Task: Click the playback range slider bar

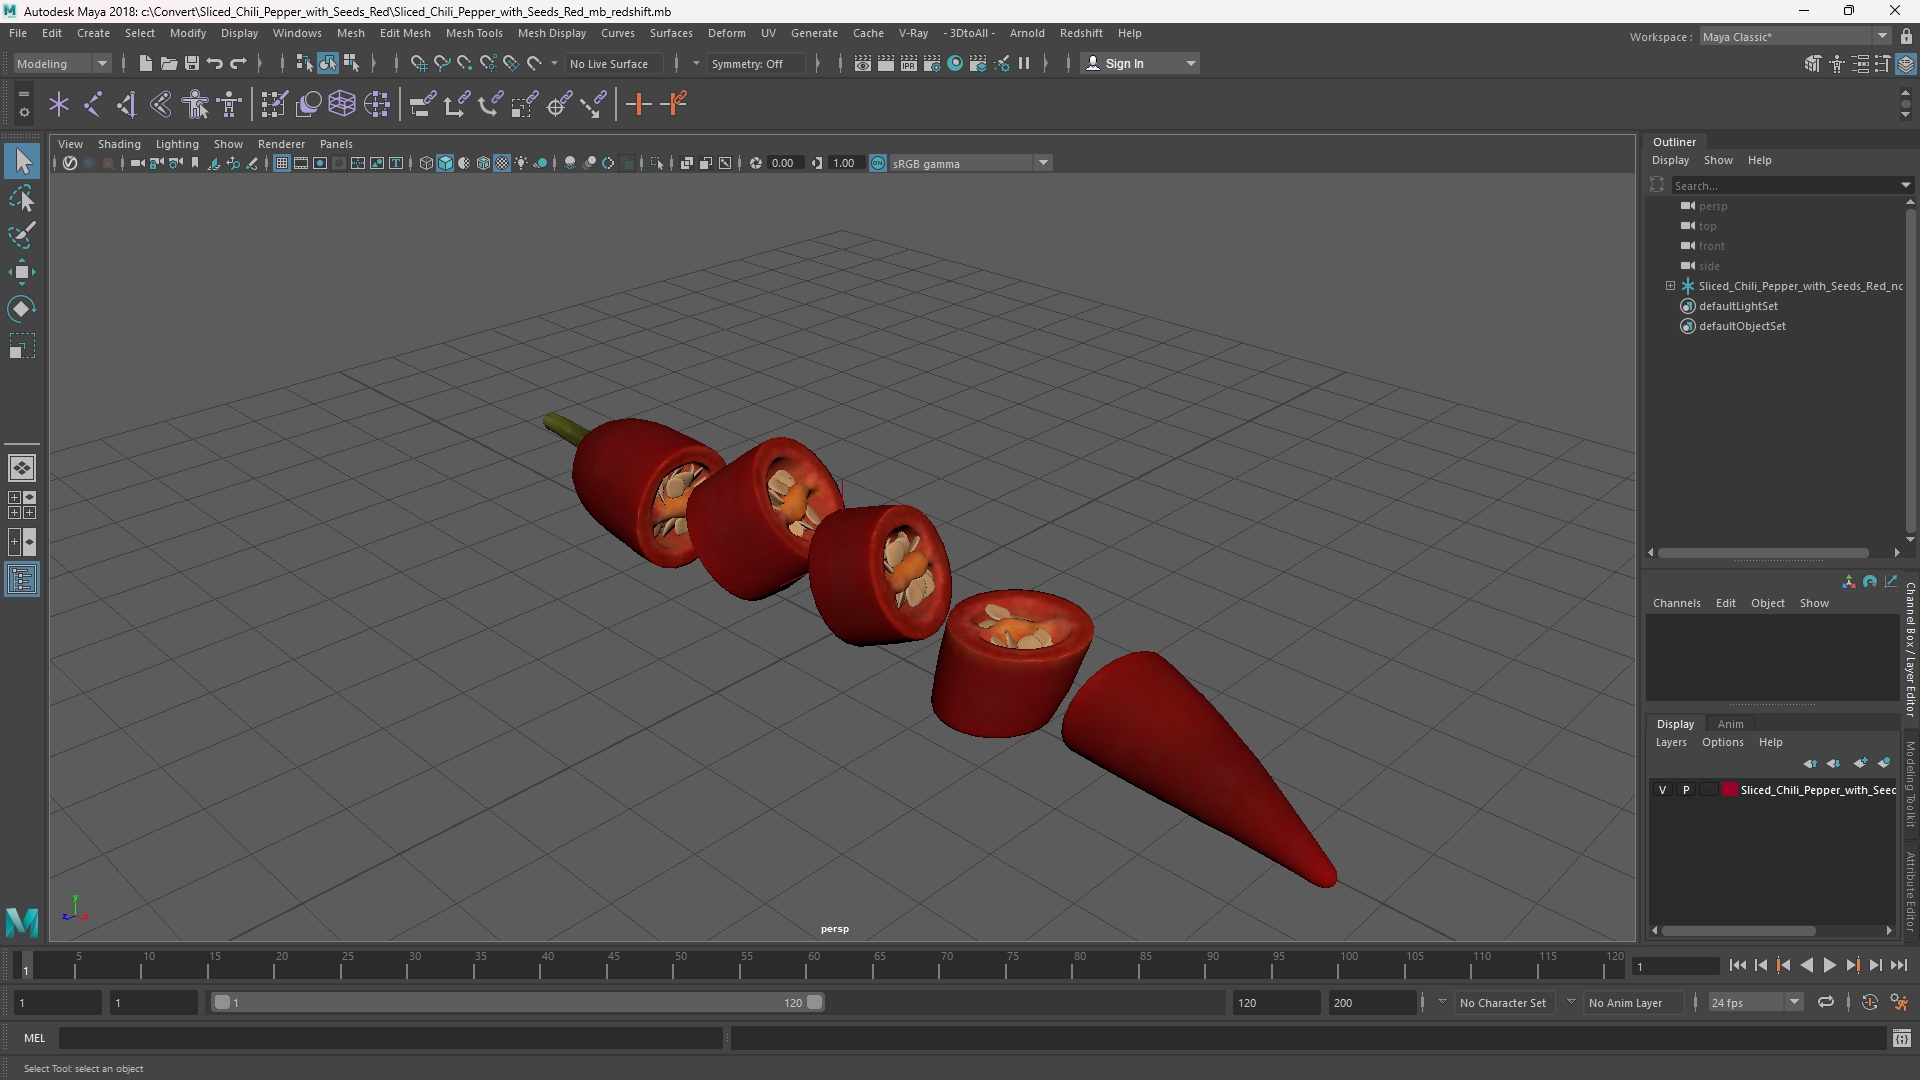Action: click(518, 1002)
